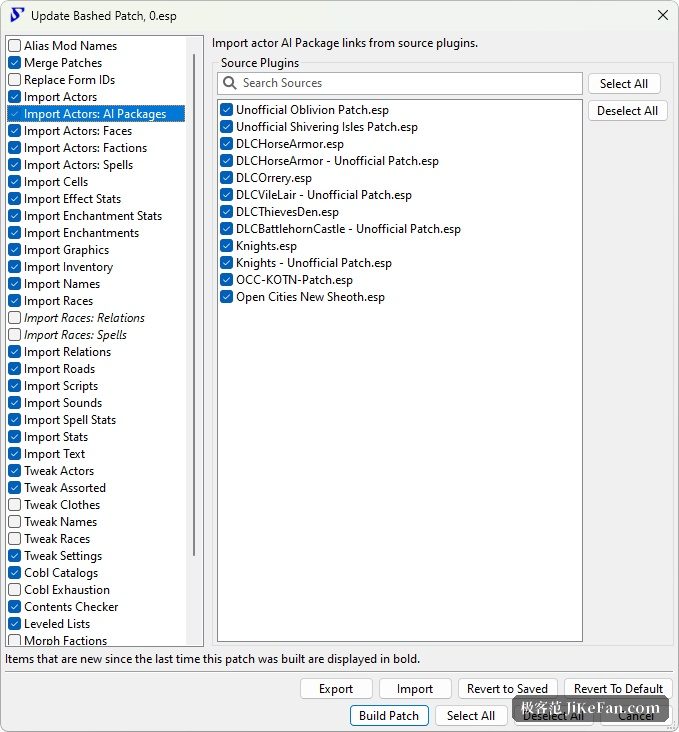Select the Import Names row
Image resolution: width=679 pixels, height=732 pixels.
click(96, 284)
